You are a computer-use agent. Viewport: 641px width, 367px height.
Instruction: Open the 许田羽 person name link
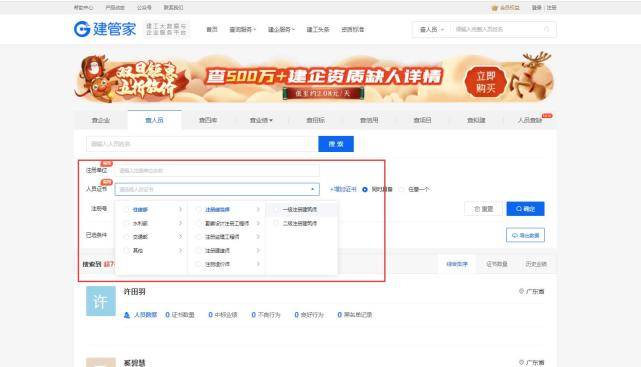point(134,292)
